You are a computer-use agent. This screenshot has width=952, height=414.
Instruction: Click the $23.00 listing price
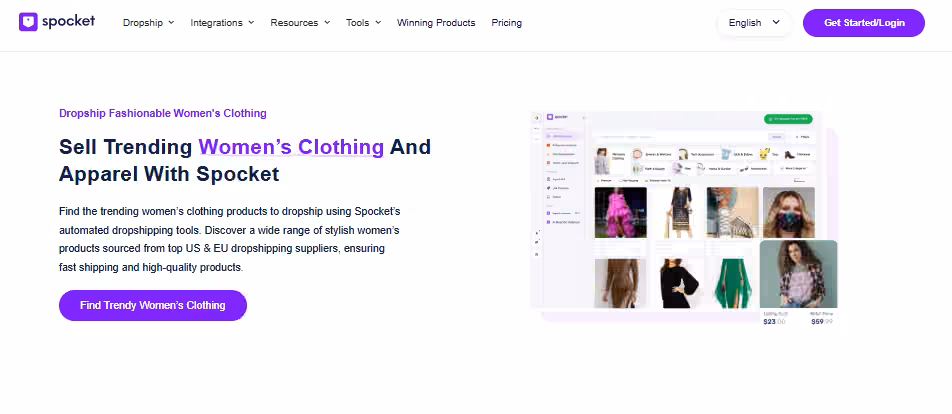(774, 322)
